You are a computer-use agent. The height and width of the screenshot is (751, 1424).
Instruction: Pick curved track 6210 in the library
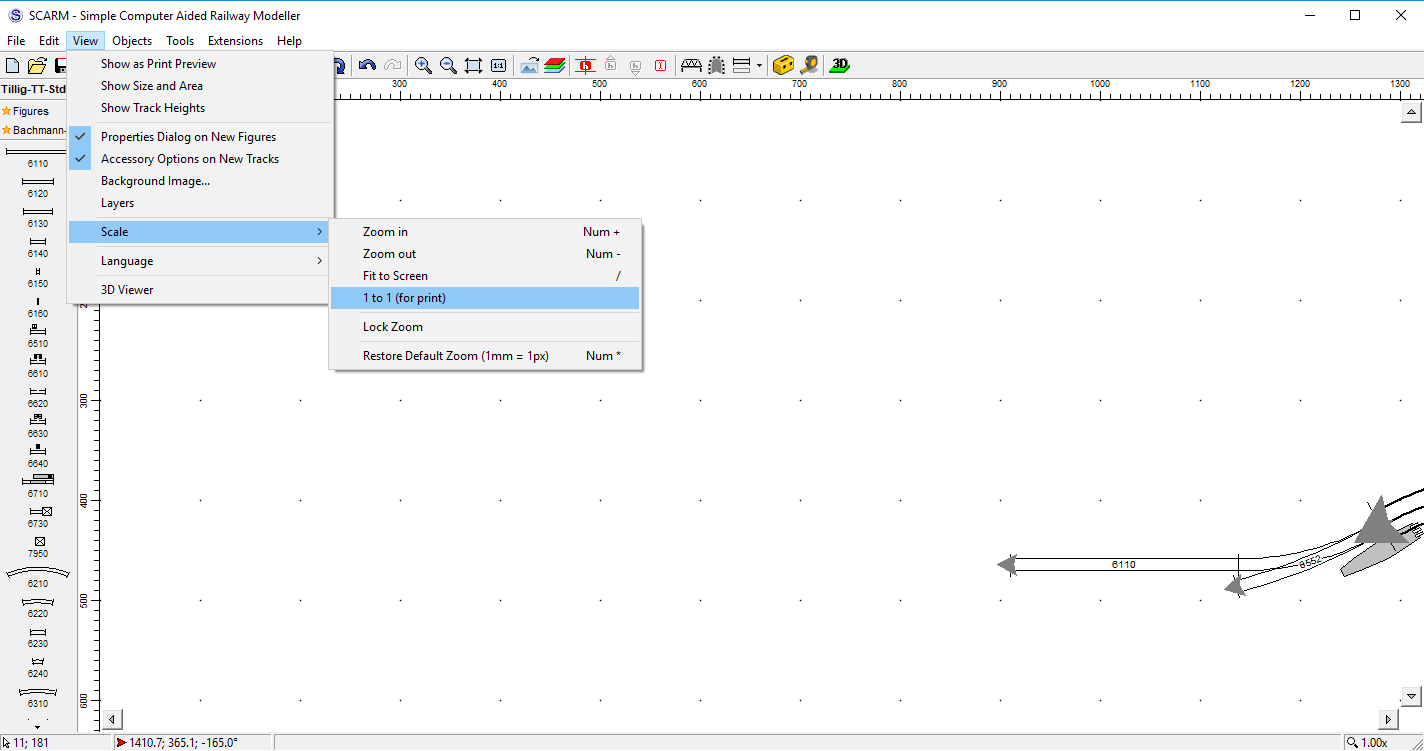coord(38,577)
